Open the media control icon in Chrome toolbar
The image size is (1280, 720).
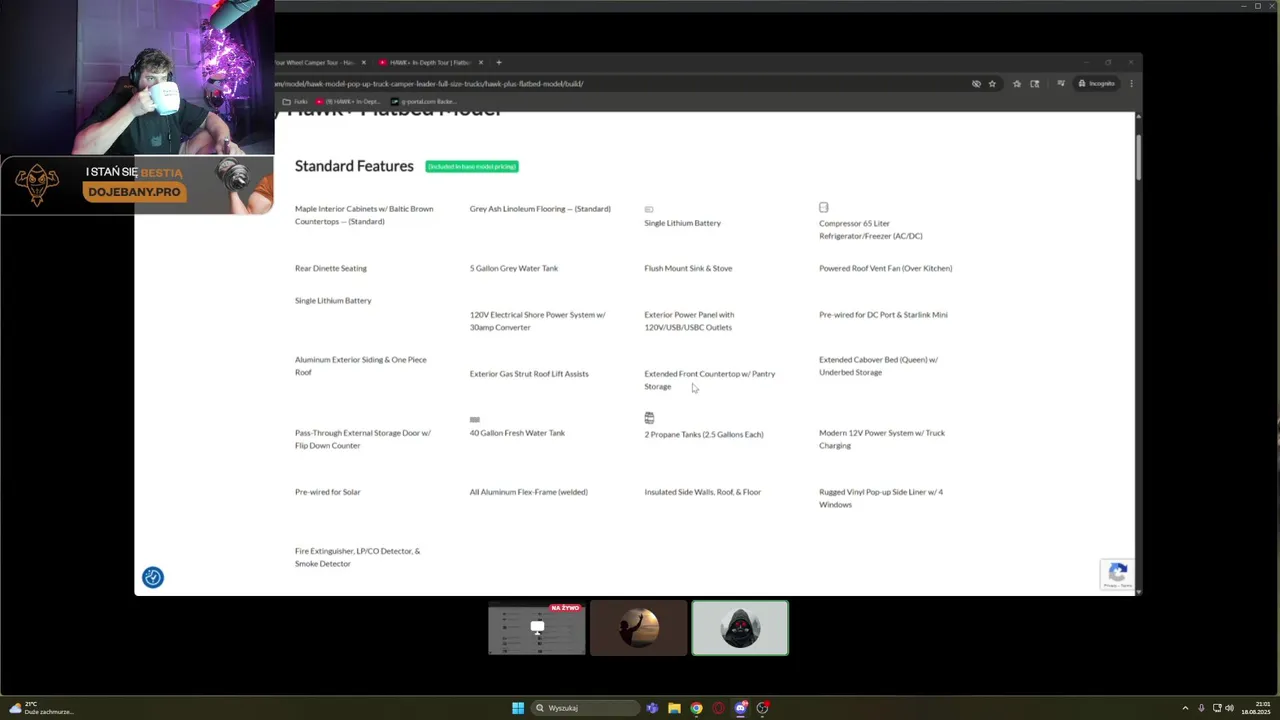pyautogui.click(x=1061, y=84)
